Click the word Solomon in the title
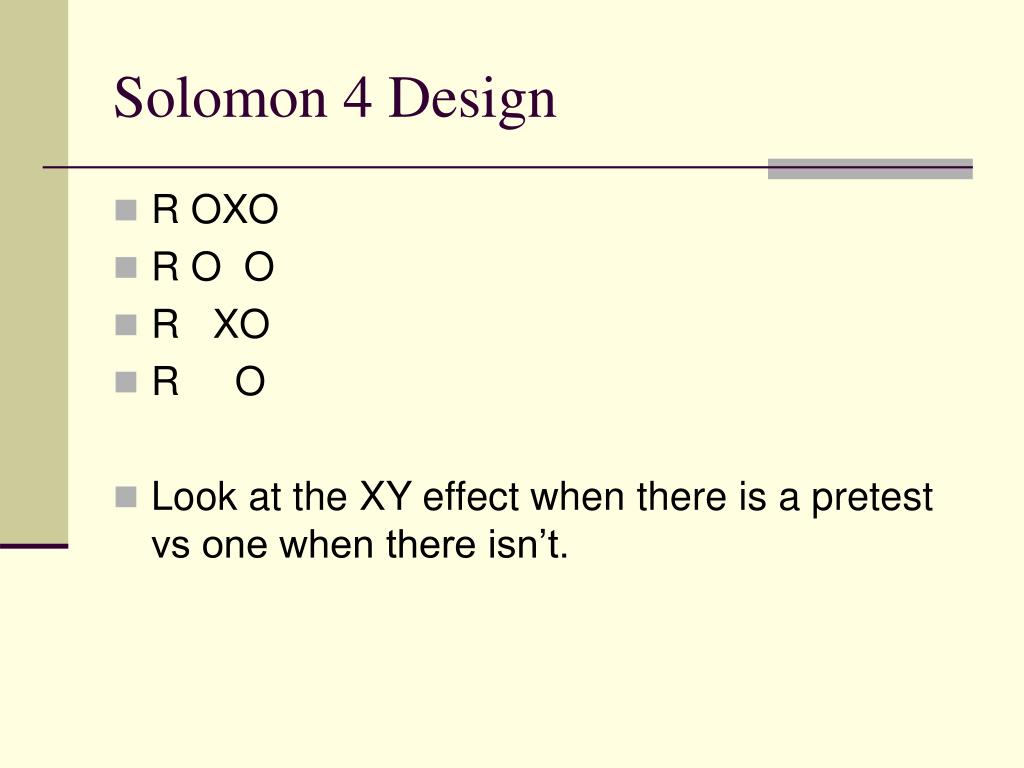This screenshot has height=768, width=1024. pyautogui.click(x=220, y=98)
